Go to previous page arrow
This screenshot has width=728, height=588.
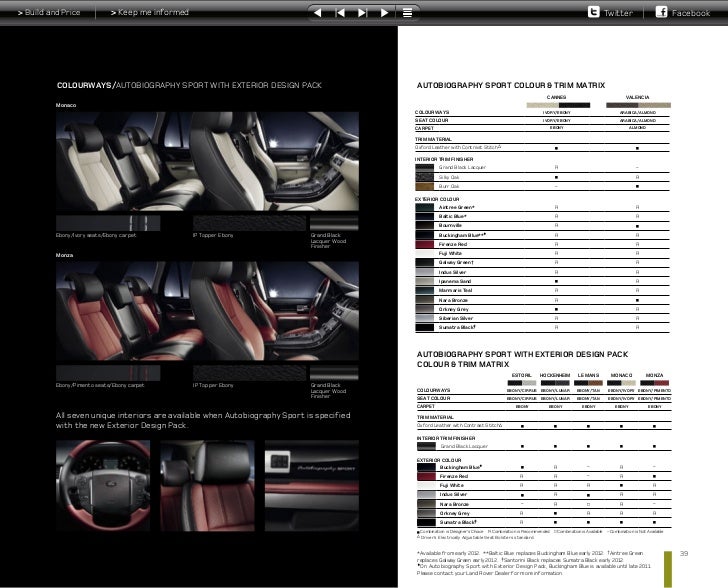318,13
